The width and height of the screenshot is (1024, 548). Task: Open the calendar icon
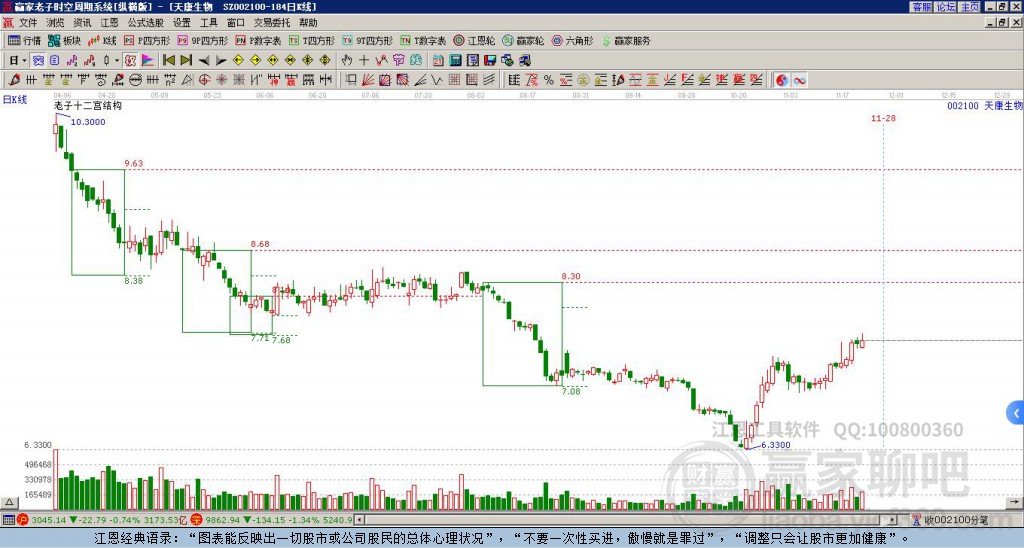pyautogui.click(x=438, y=60)
